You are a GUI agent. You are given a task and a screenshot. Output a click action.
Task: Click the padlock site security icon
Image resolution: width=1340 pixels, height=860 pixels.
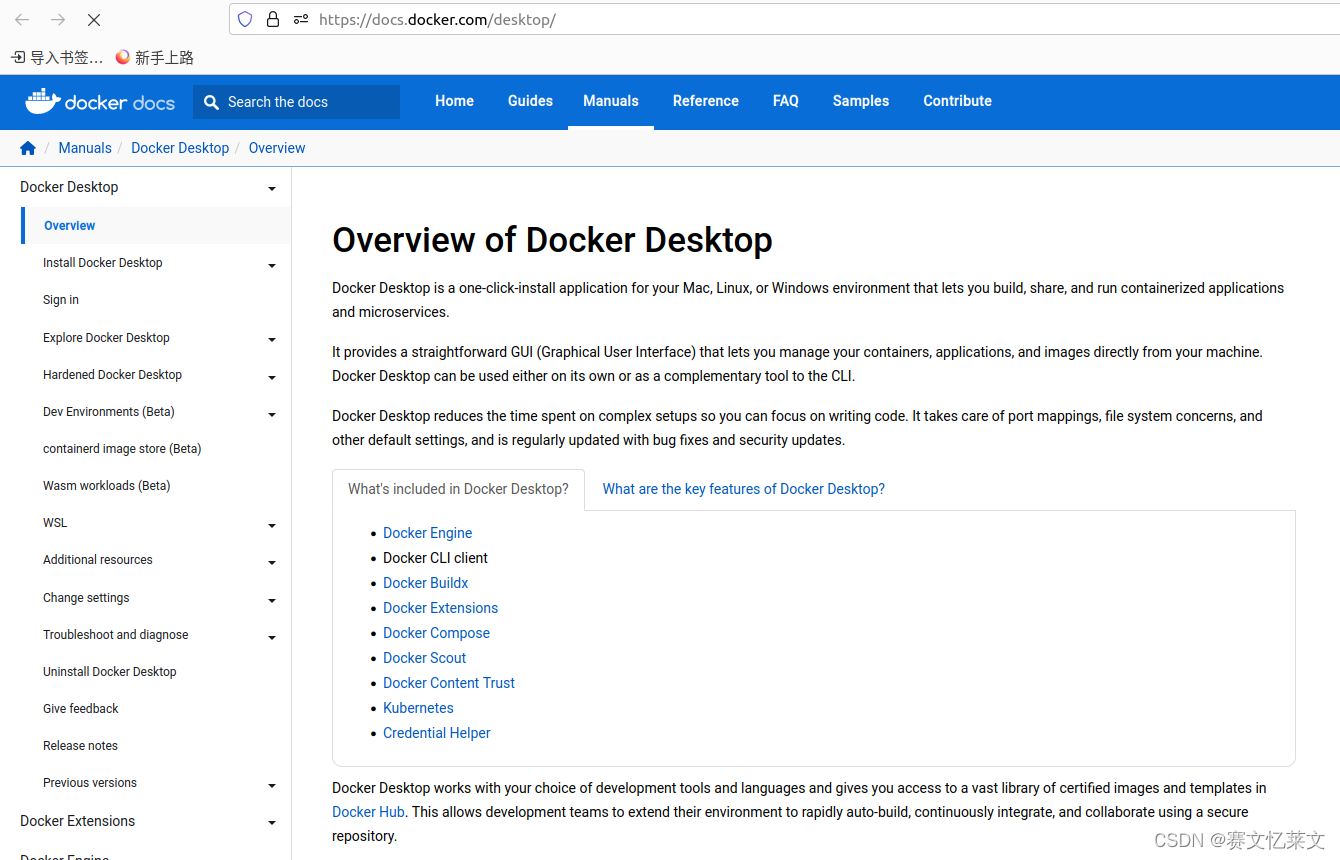coord(272,19)
